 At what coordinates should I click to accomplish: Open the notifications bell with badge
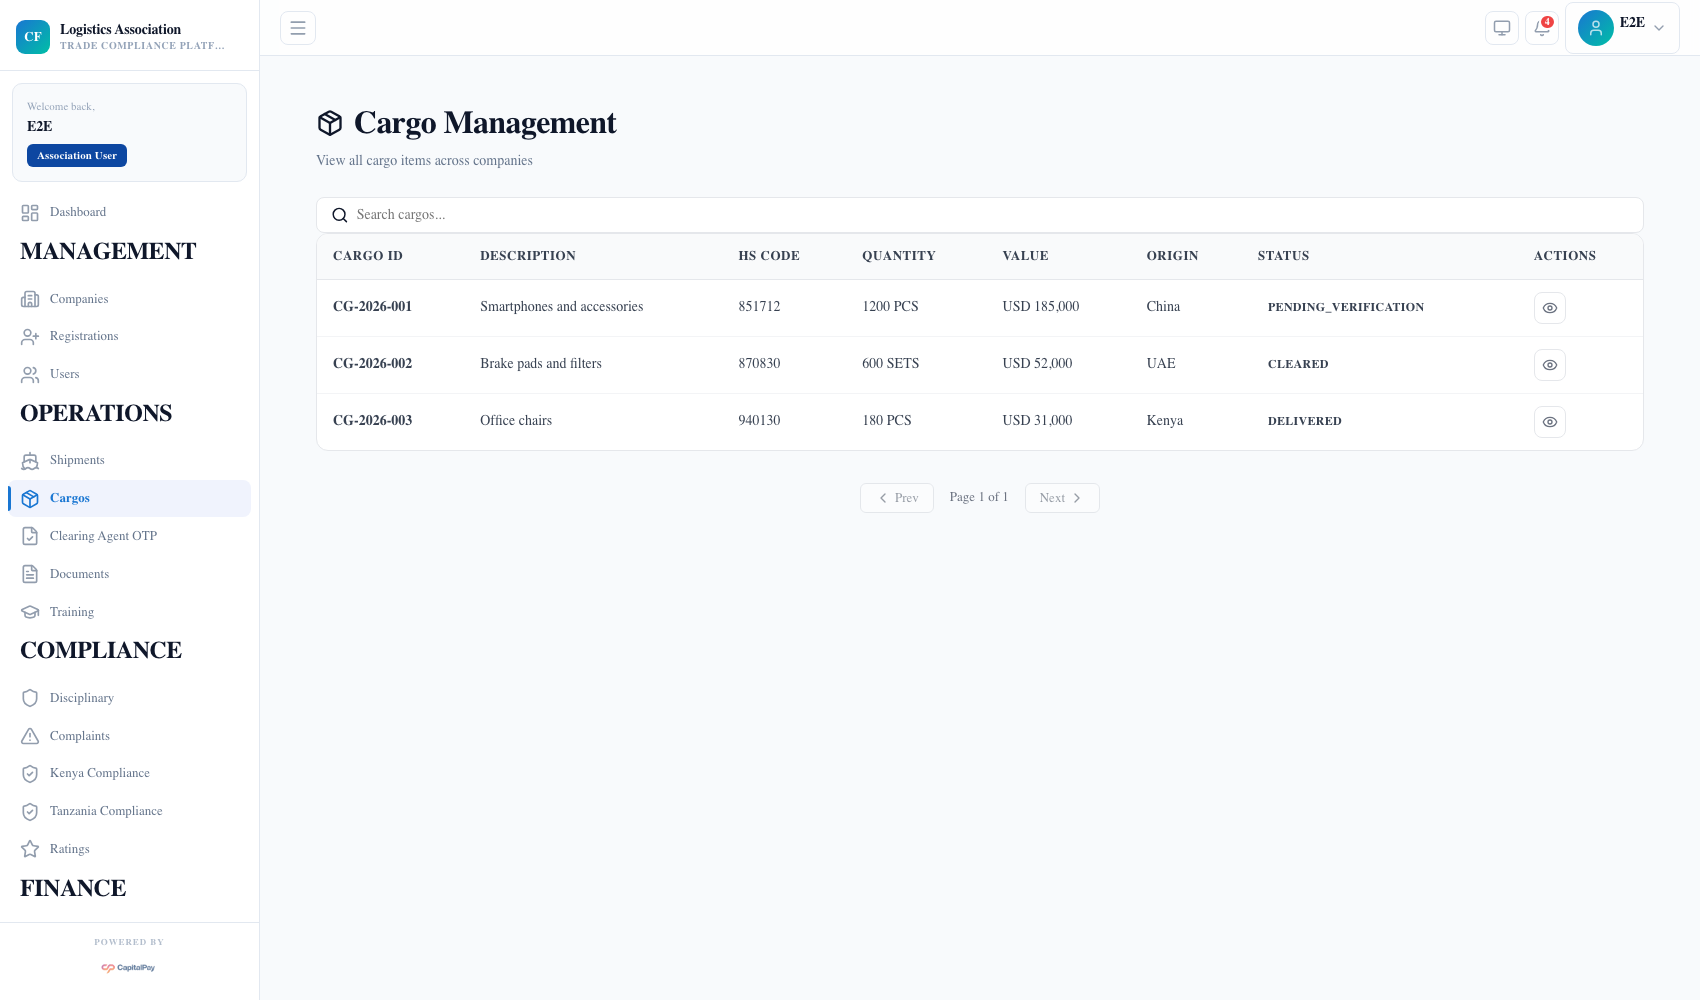(x=1541, y=28)
